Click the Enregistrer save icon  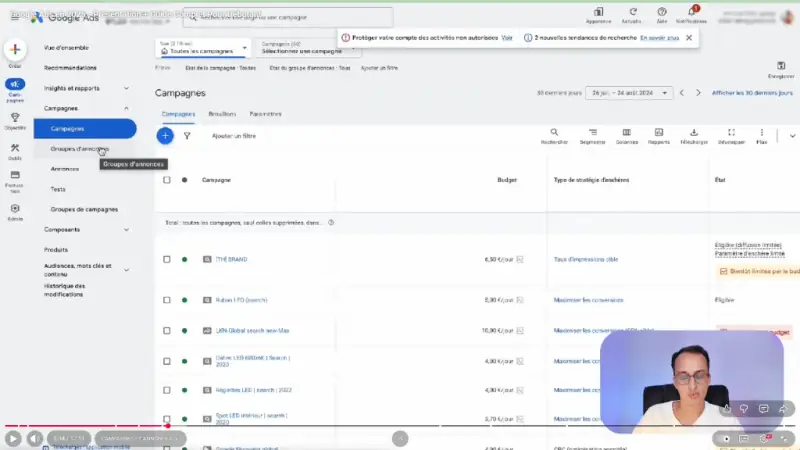(x=781, y=66)
